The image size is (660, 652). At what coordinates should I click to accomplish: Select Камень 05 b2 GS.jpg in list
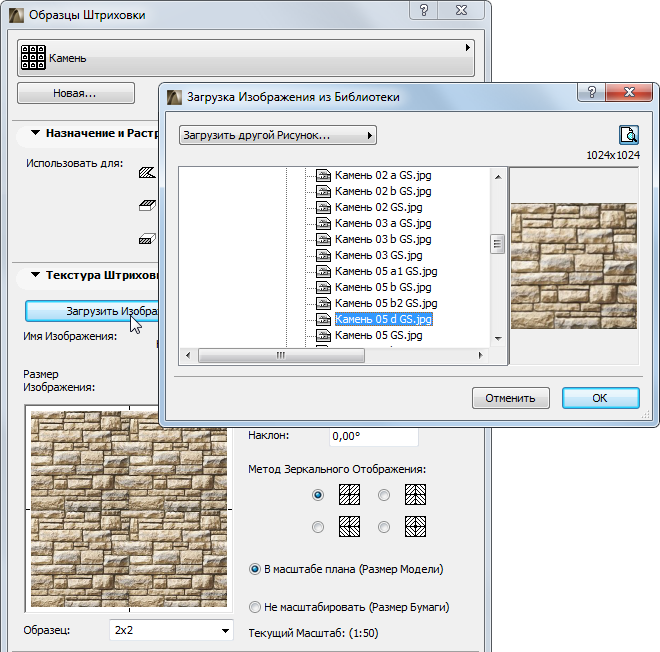[386, 303]
